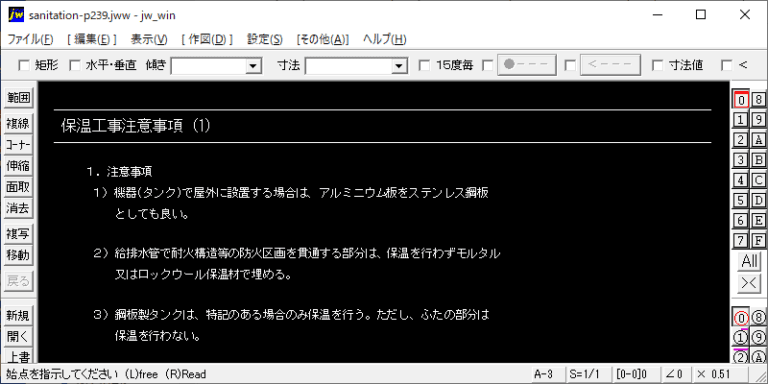The image size is (768, 384).
Task: Activate the 伸縮 stretch tool
Action: click(18, 166)
